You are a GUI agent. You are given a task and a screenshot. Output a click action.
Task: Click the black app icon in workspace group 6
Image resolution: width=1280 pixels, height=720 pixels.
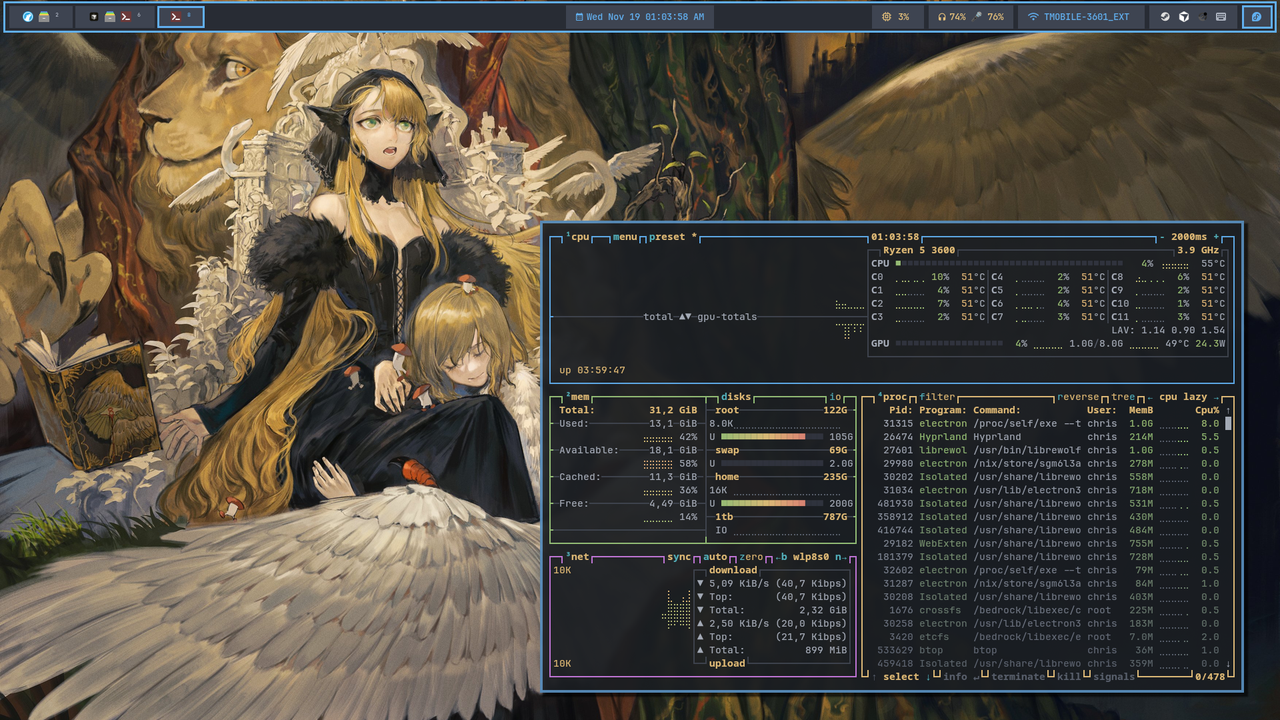point(94,17)
